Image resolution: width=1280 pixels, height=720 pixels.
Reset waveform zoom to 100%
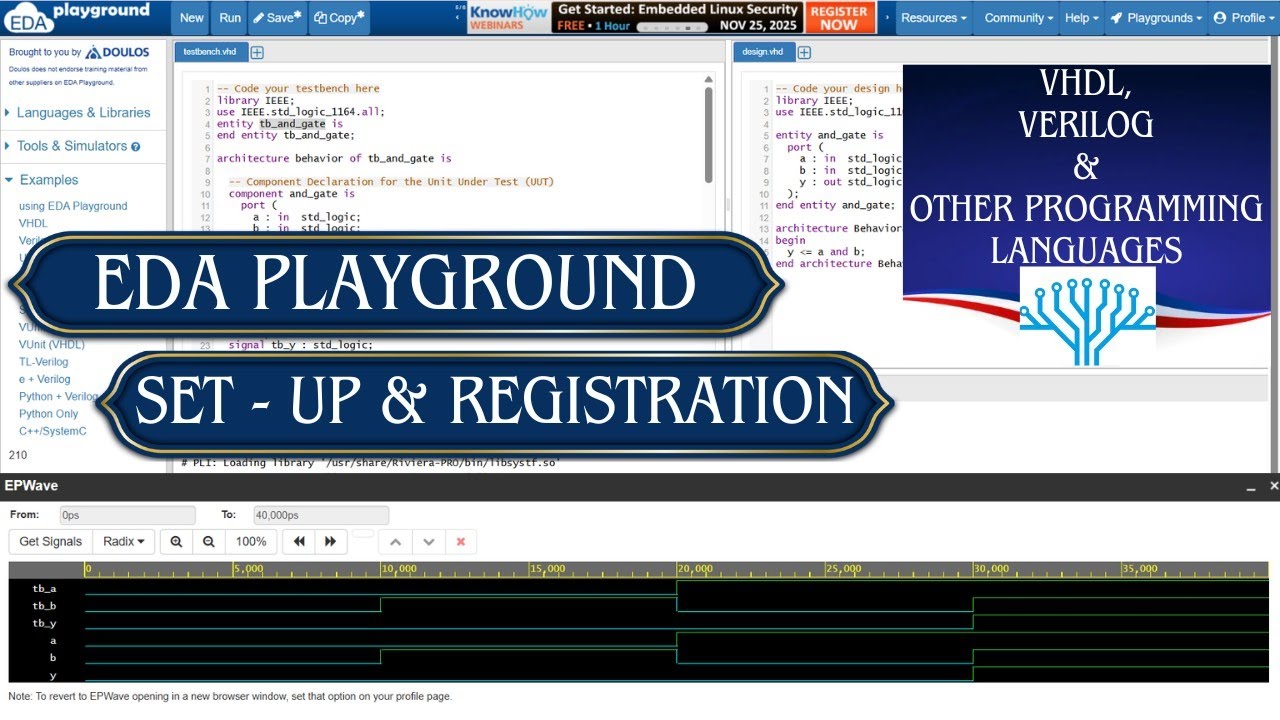coord(251,541)
